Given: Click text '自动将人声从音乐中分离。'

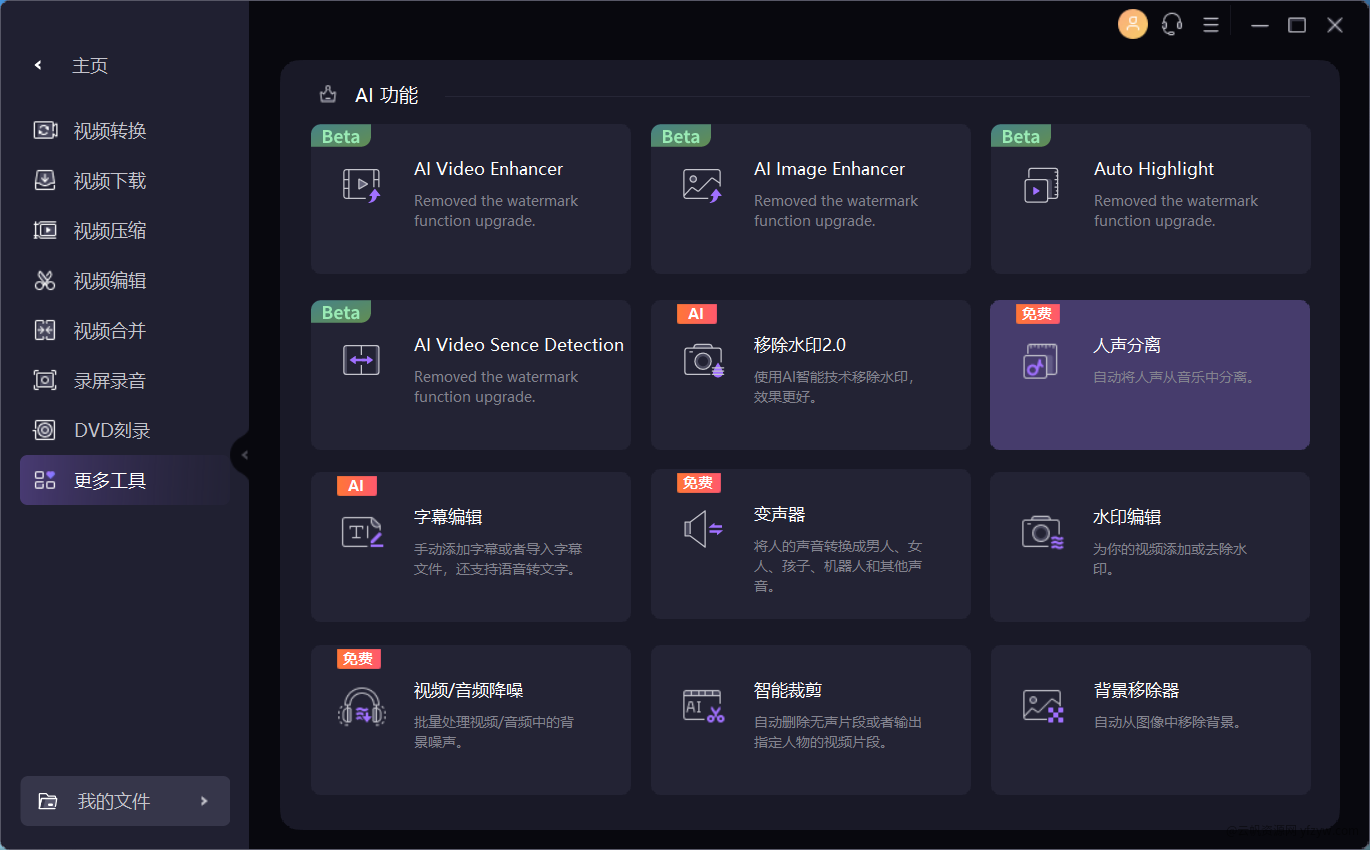Looking at the screenshot, I should pos(1174,377).
